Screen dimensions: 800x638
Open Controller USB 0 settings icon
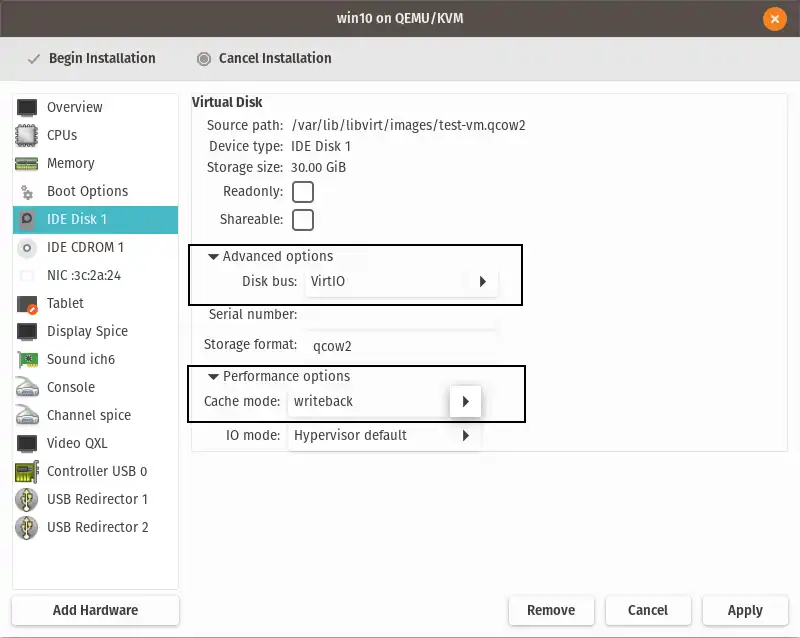pos(26,471)
